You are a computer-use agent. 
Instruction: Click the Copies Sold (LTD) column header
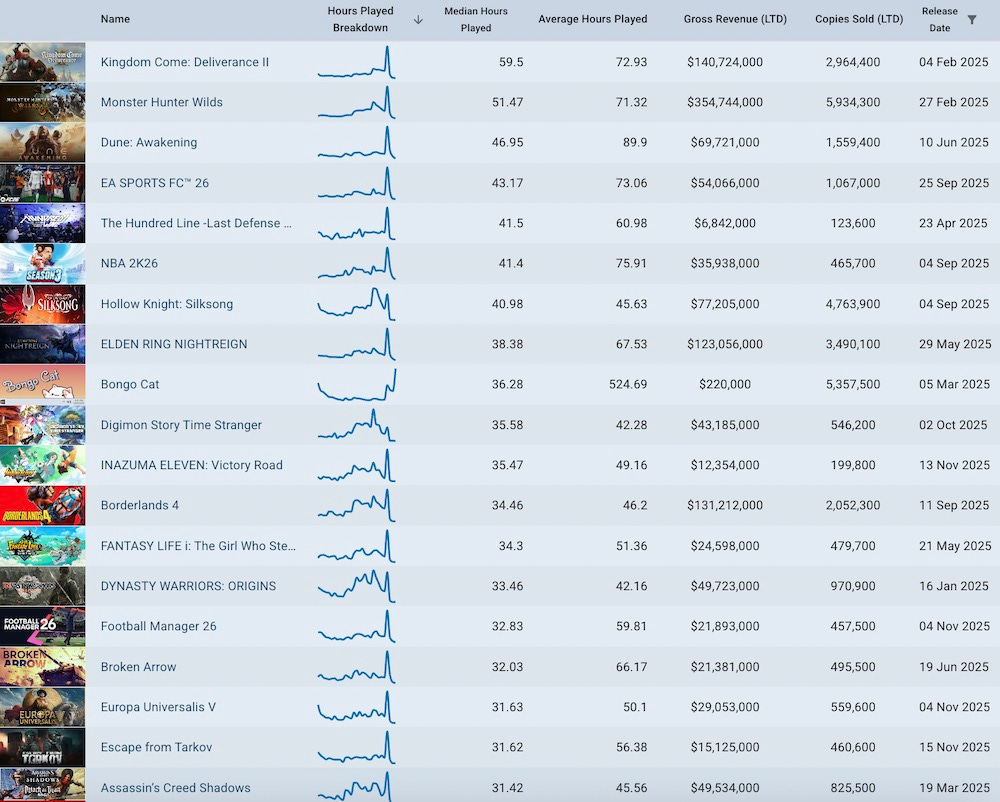coord(859,19)
